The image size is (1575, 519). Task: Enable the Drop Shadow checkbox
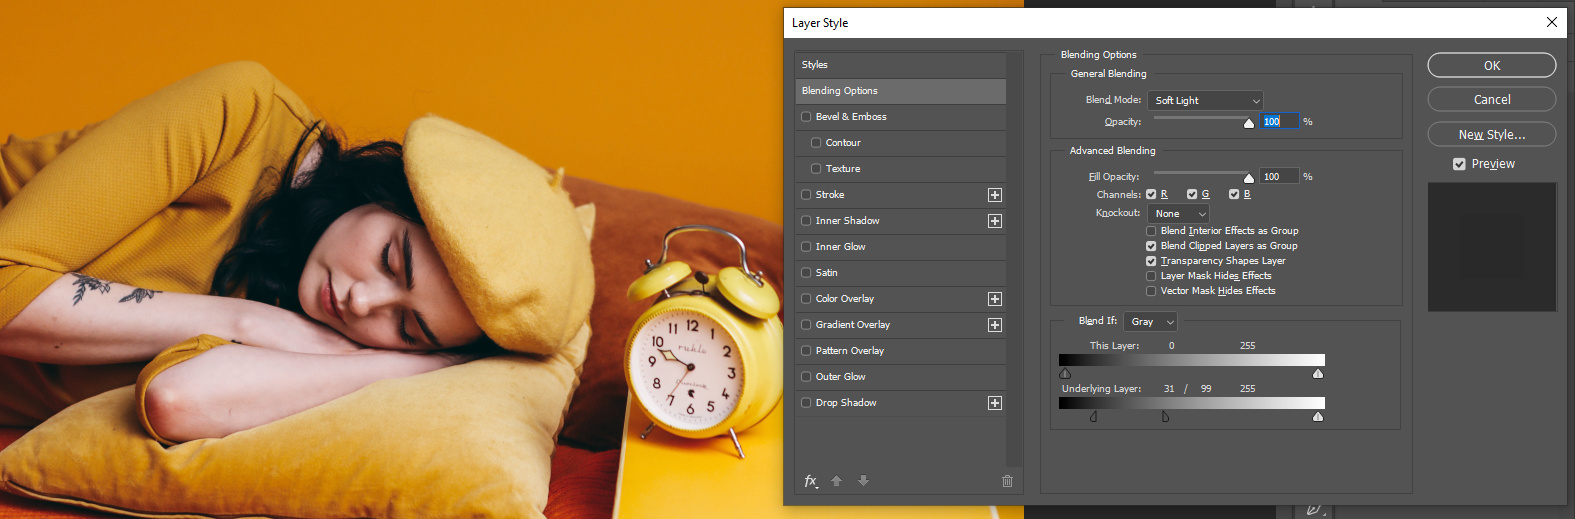point(806,403)
